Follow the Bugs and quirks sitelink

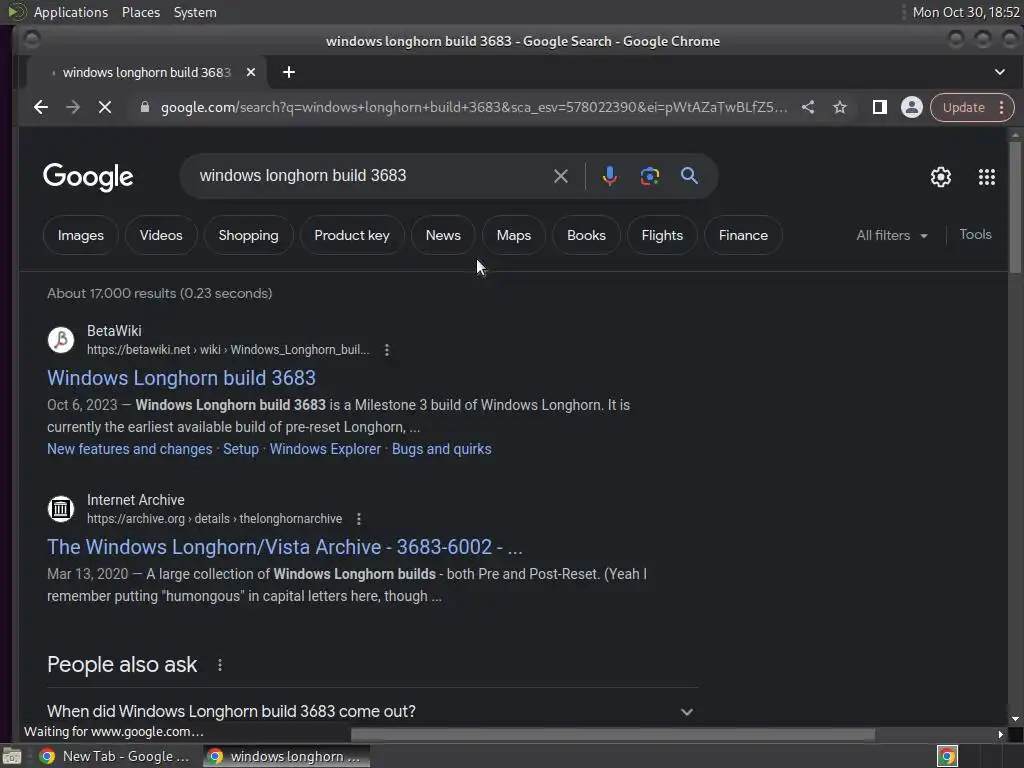point(441,449)
